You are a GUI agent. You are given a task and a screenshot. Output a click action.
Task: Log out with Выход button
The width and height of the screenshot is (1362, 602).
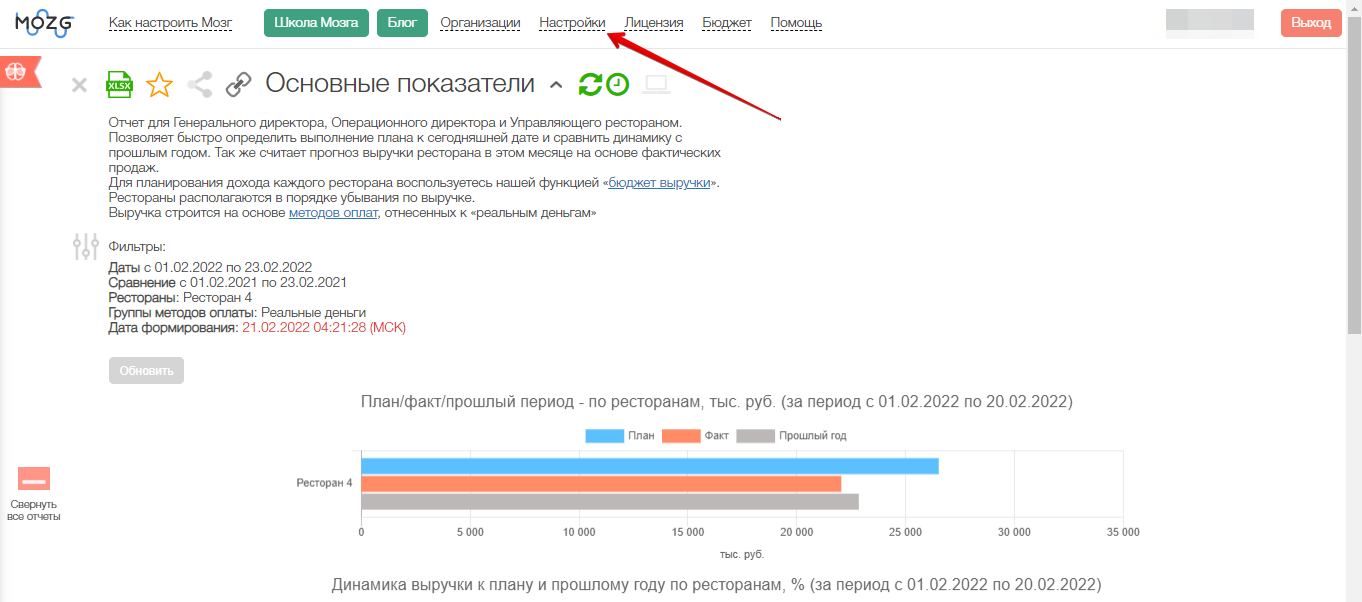tap(1311, 23)
